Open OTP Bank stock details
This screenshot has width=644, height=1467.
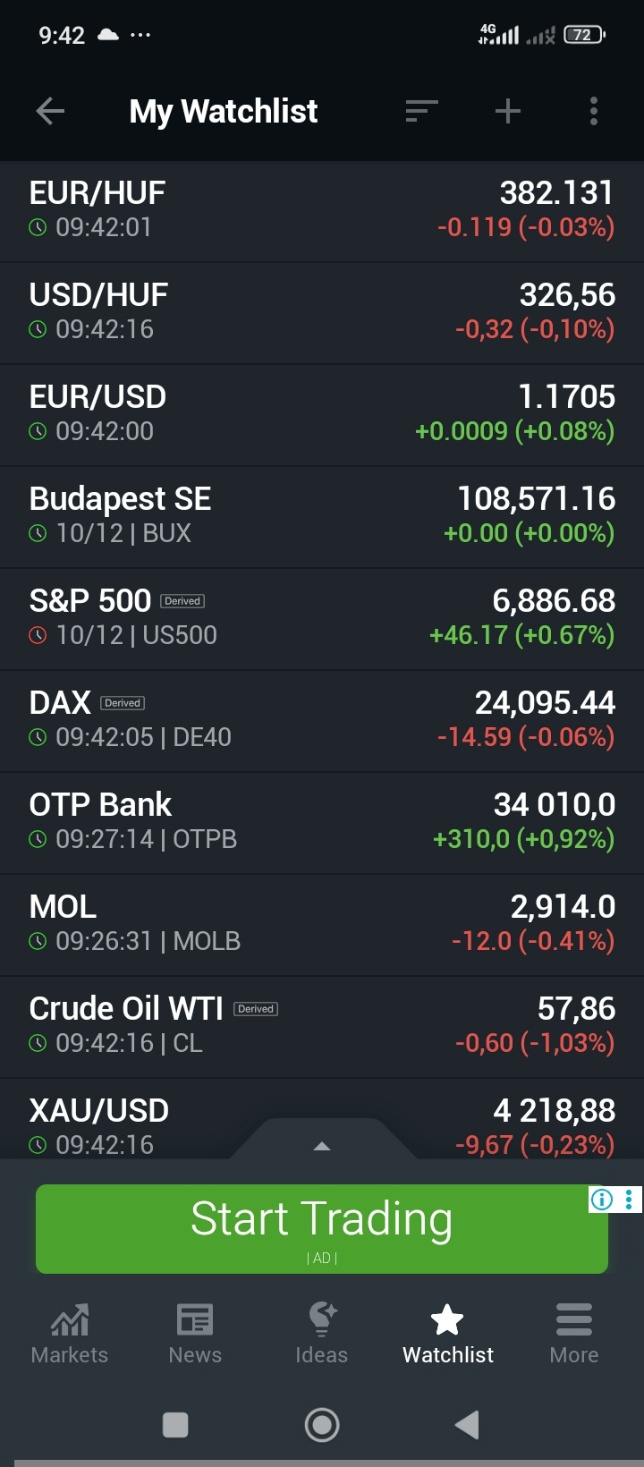322,822
